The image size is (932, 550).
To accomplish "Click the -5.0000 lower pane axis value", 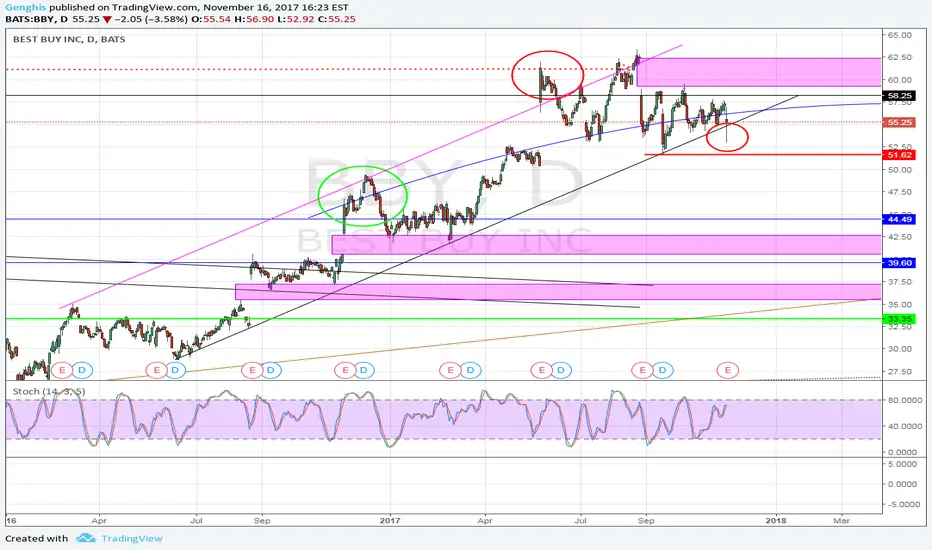I will (904, 504).
